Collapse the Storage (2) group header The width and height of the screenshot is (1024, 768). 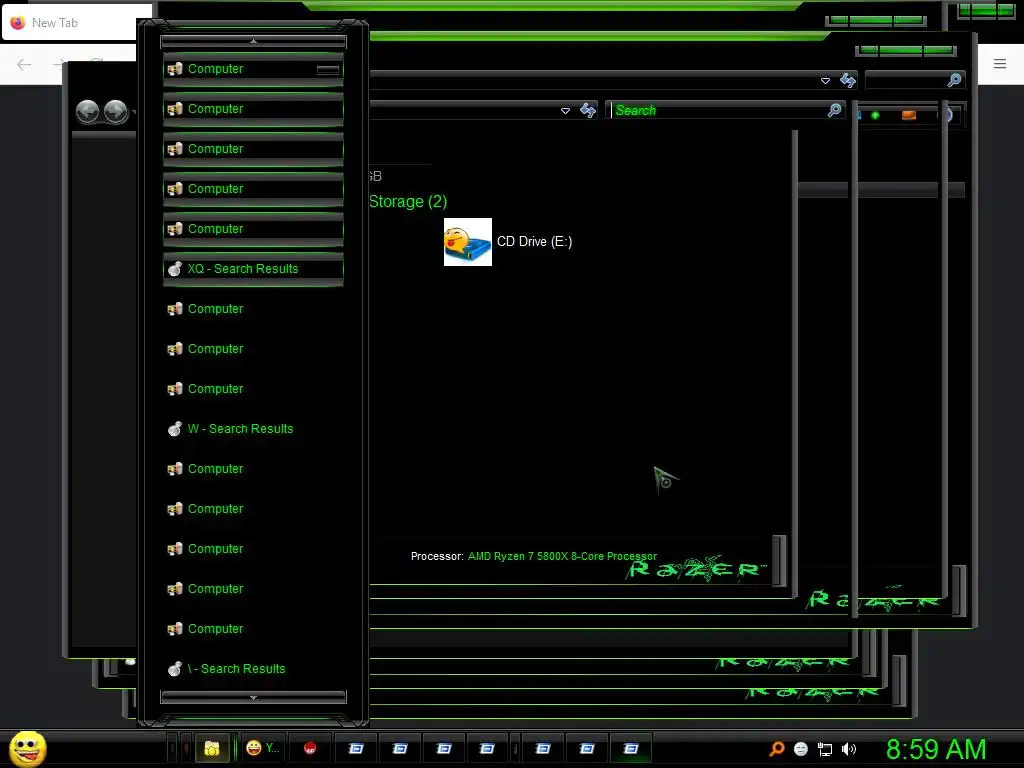click(x=408, y=202)
